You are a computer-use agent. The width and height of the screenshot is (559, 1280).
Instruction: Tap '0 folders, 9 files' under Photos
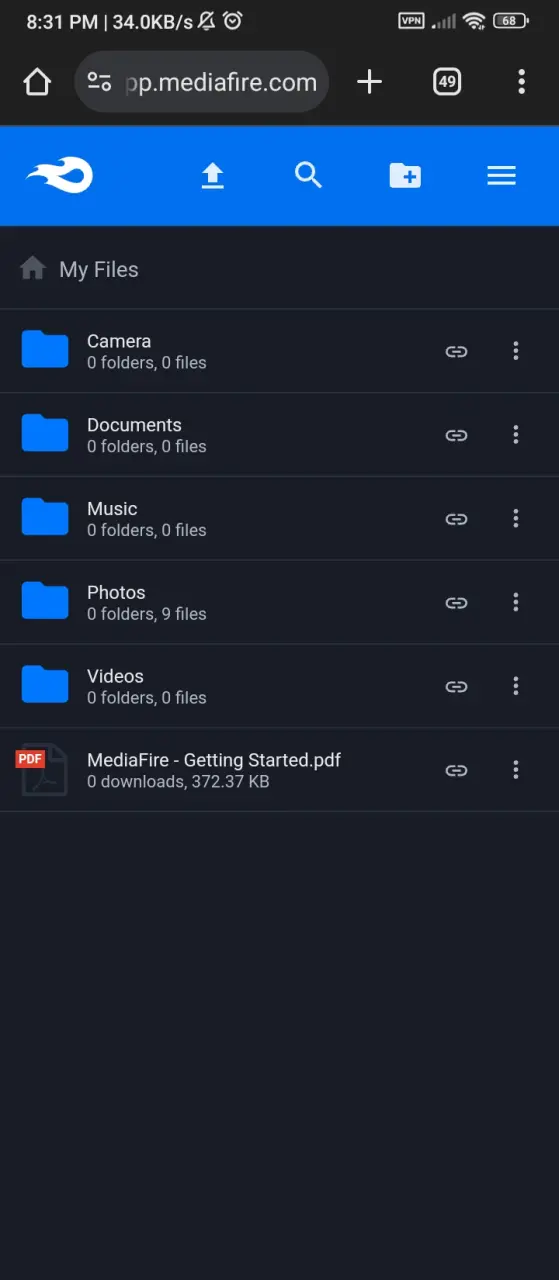147,614
